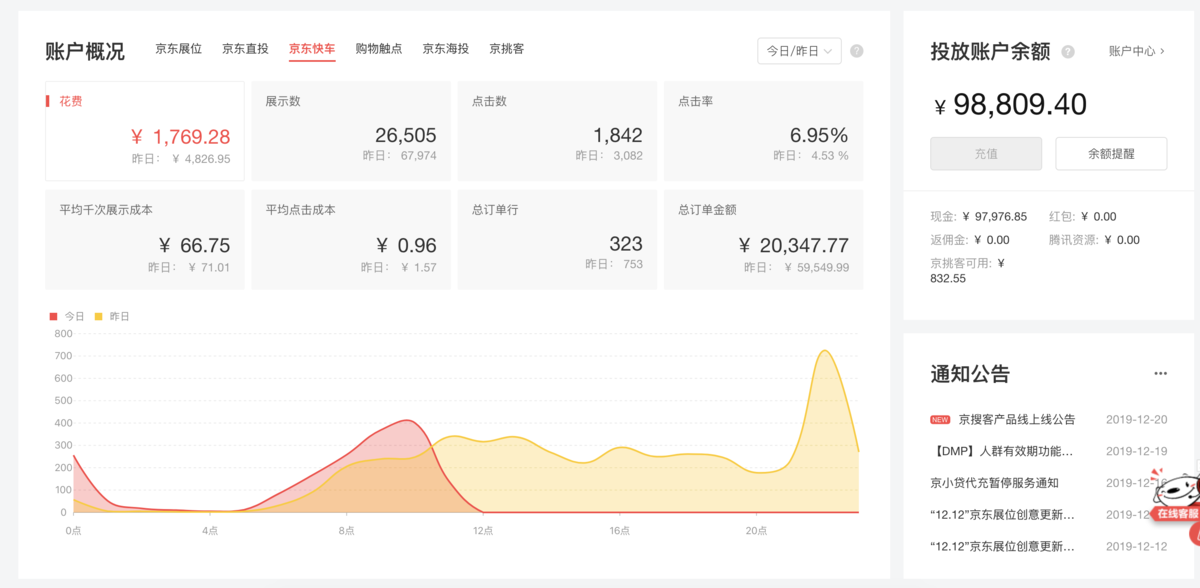This screenshot has width=1200, height=588.
Task: Open the 通知公告 more options icon
Action: click(1160, 374)
